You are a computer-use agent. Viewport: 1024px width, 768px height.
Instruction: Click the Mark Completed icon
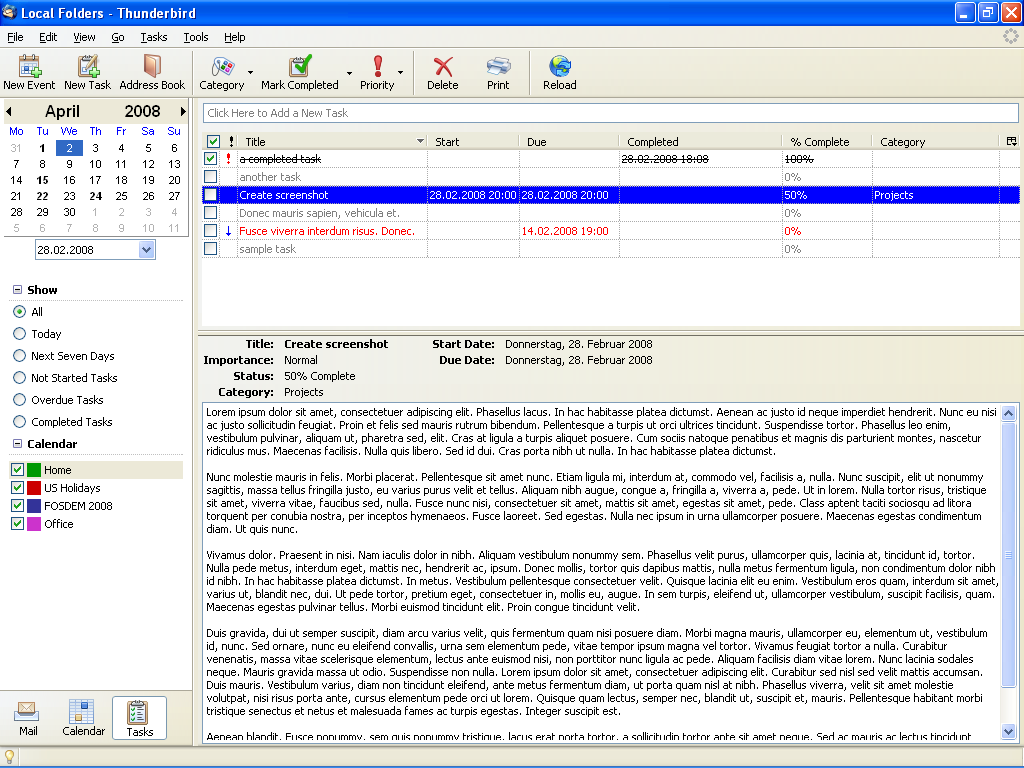coord(300,66)
